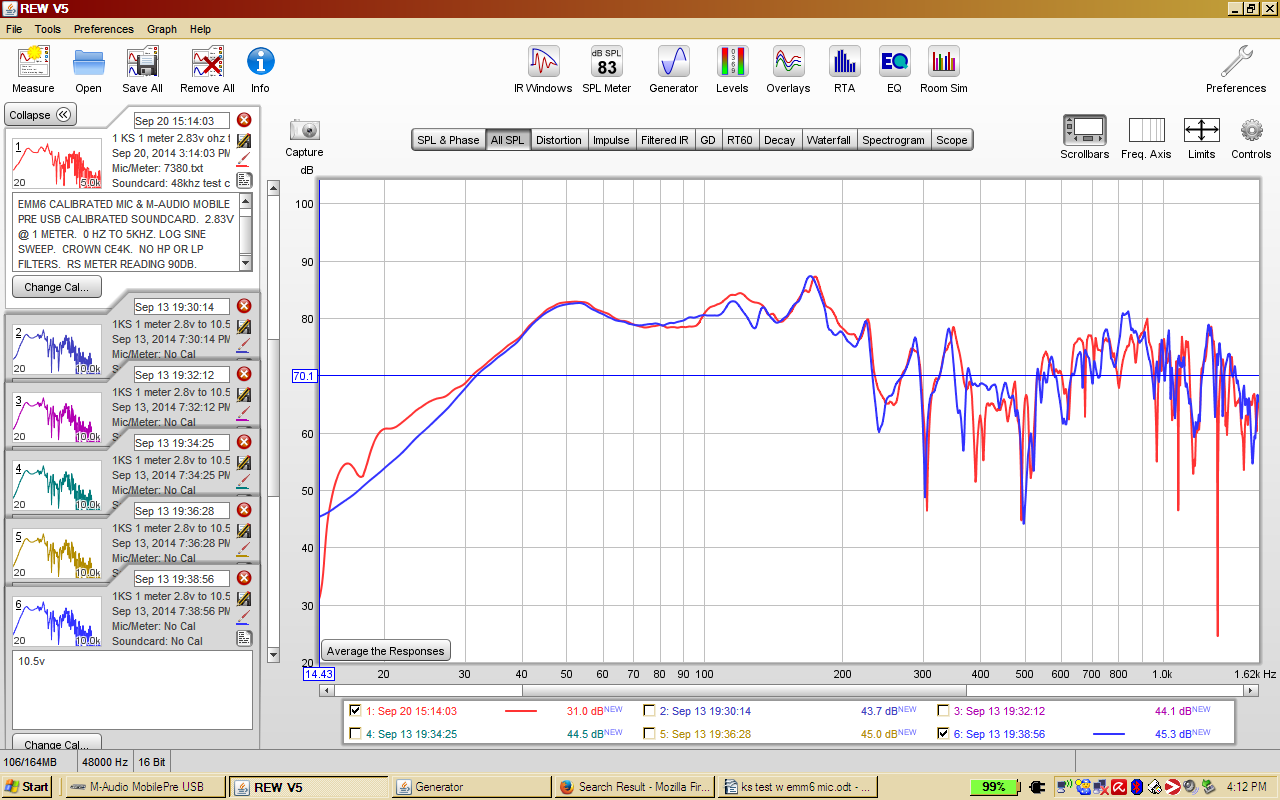
Task: Toggle the Freq. Axis mode
Action: pos(1146,130)
